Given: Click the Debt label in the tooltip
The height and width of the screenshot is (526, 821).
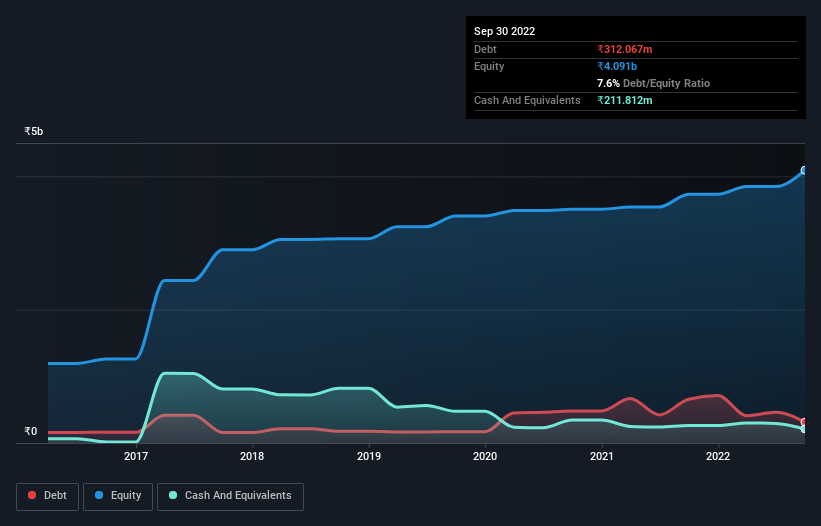Looking at the screenshot, I should pyautogui.click(x=485, y=49).
